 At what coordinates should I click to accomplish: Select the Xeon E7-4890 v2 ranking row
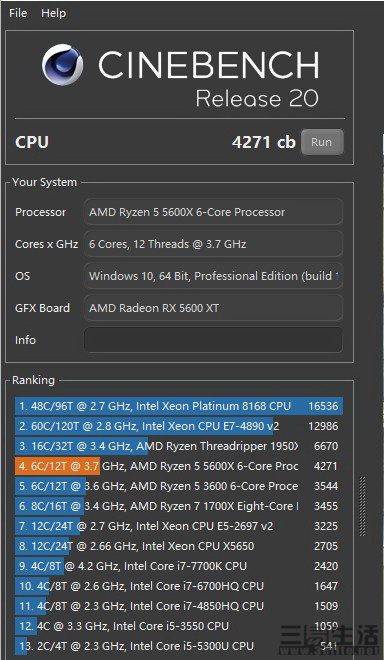pyautogui.click(x=179, y=426)
